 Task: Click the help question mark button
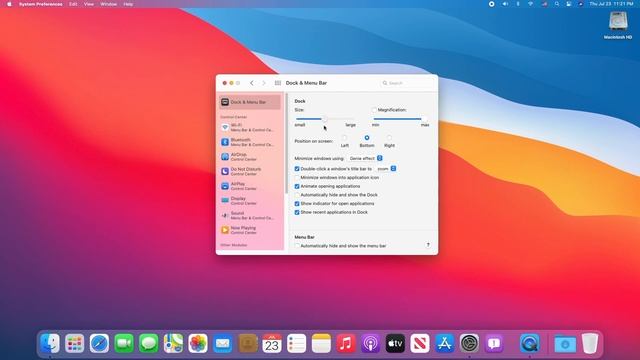coord(428,245)
